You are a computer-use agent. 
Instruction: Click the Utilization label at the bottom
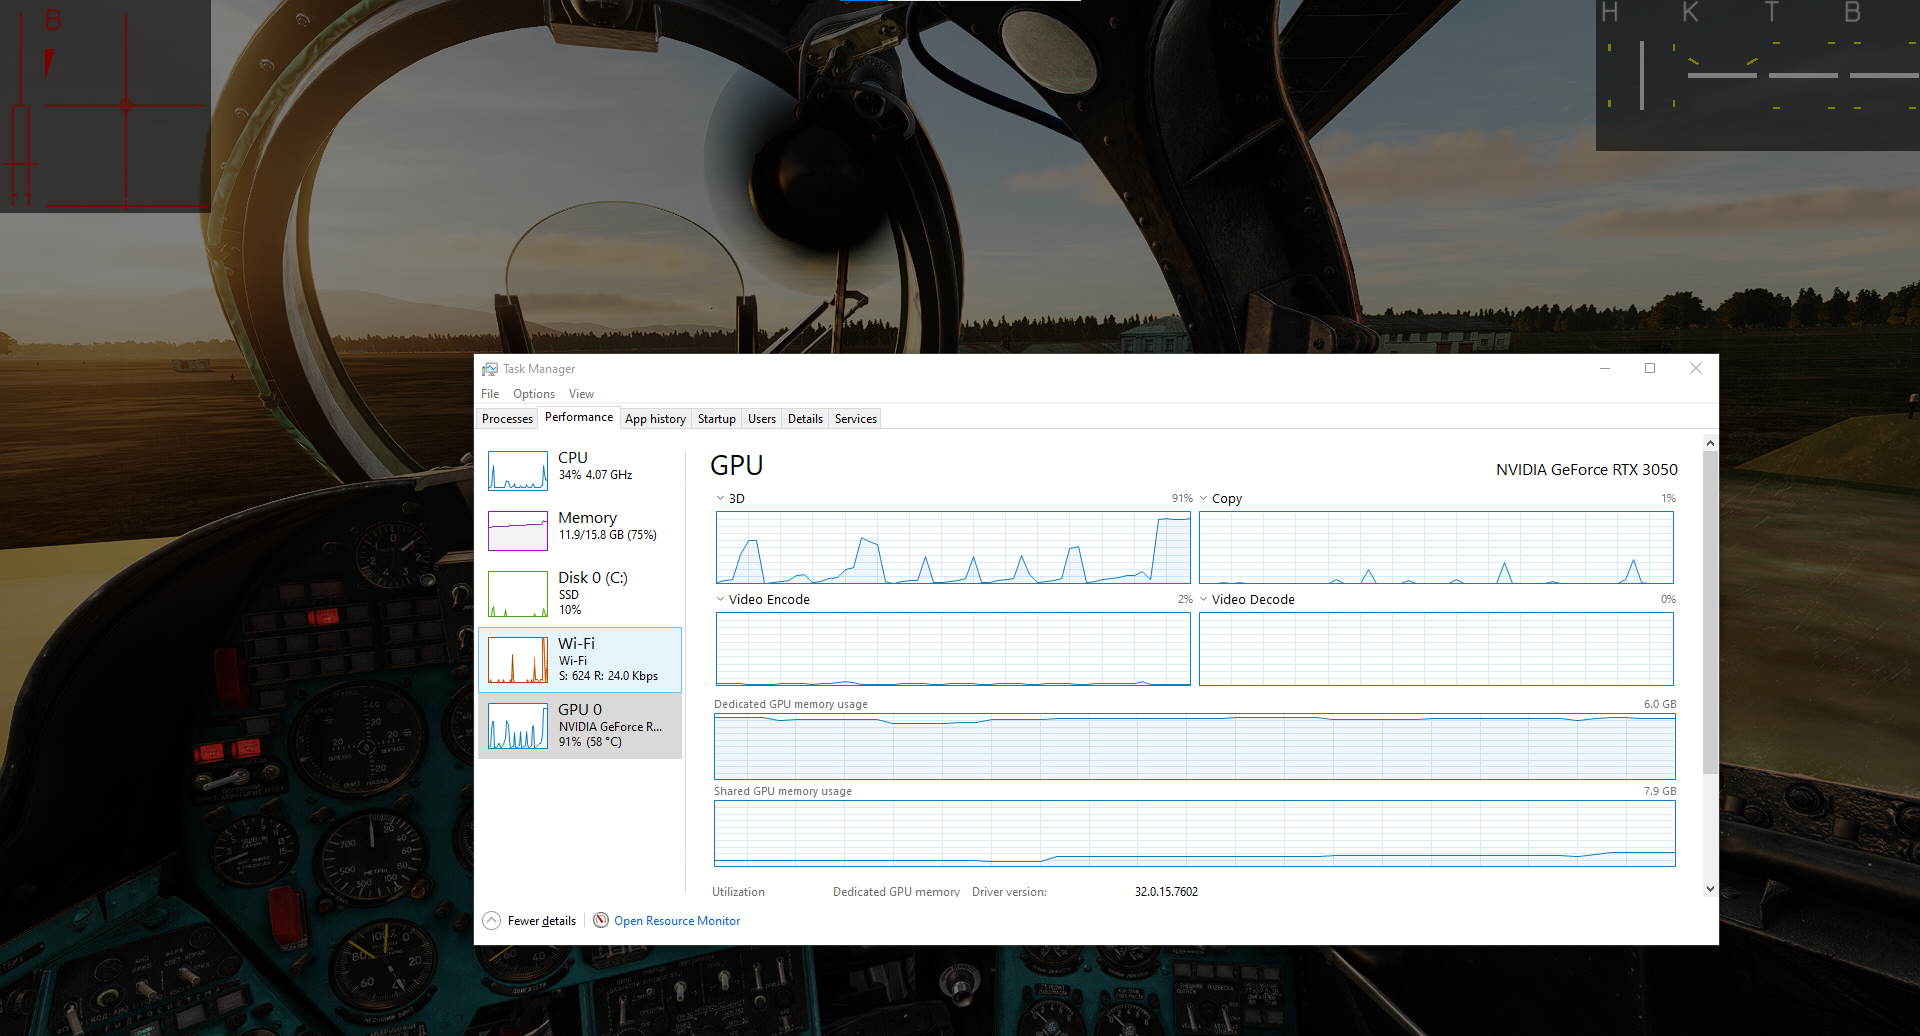[738, 892]
